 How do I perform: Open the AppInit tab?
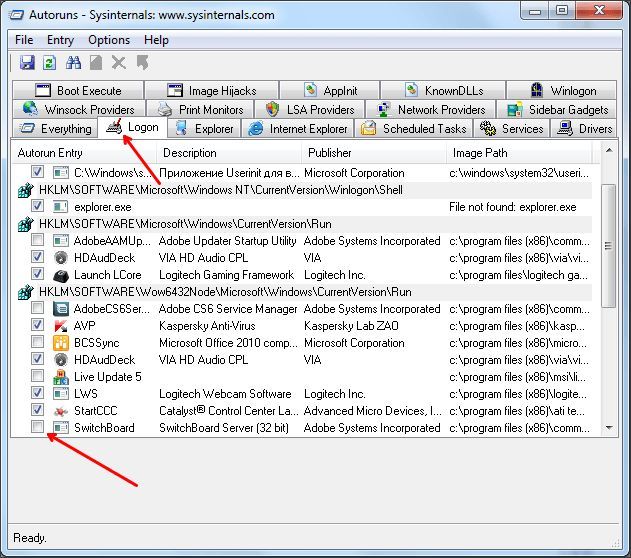tap(330, 91)
